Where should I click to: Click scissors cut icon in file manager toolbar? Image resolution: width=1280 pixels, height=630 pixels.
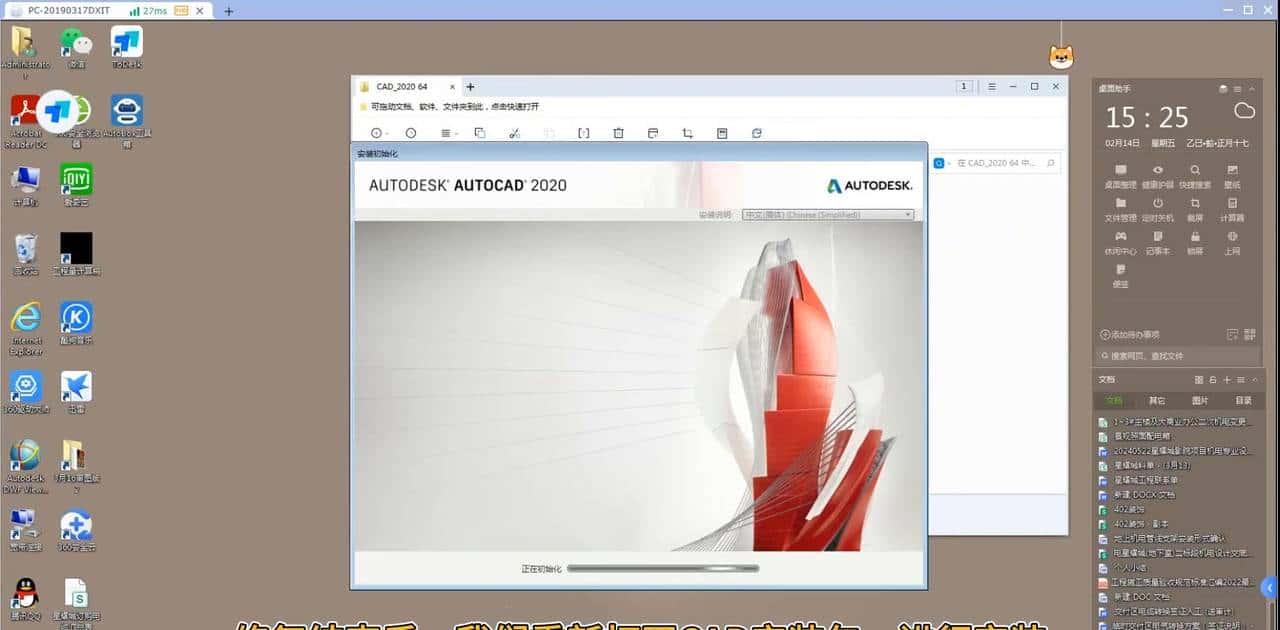[514, 133]
